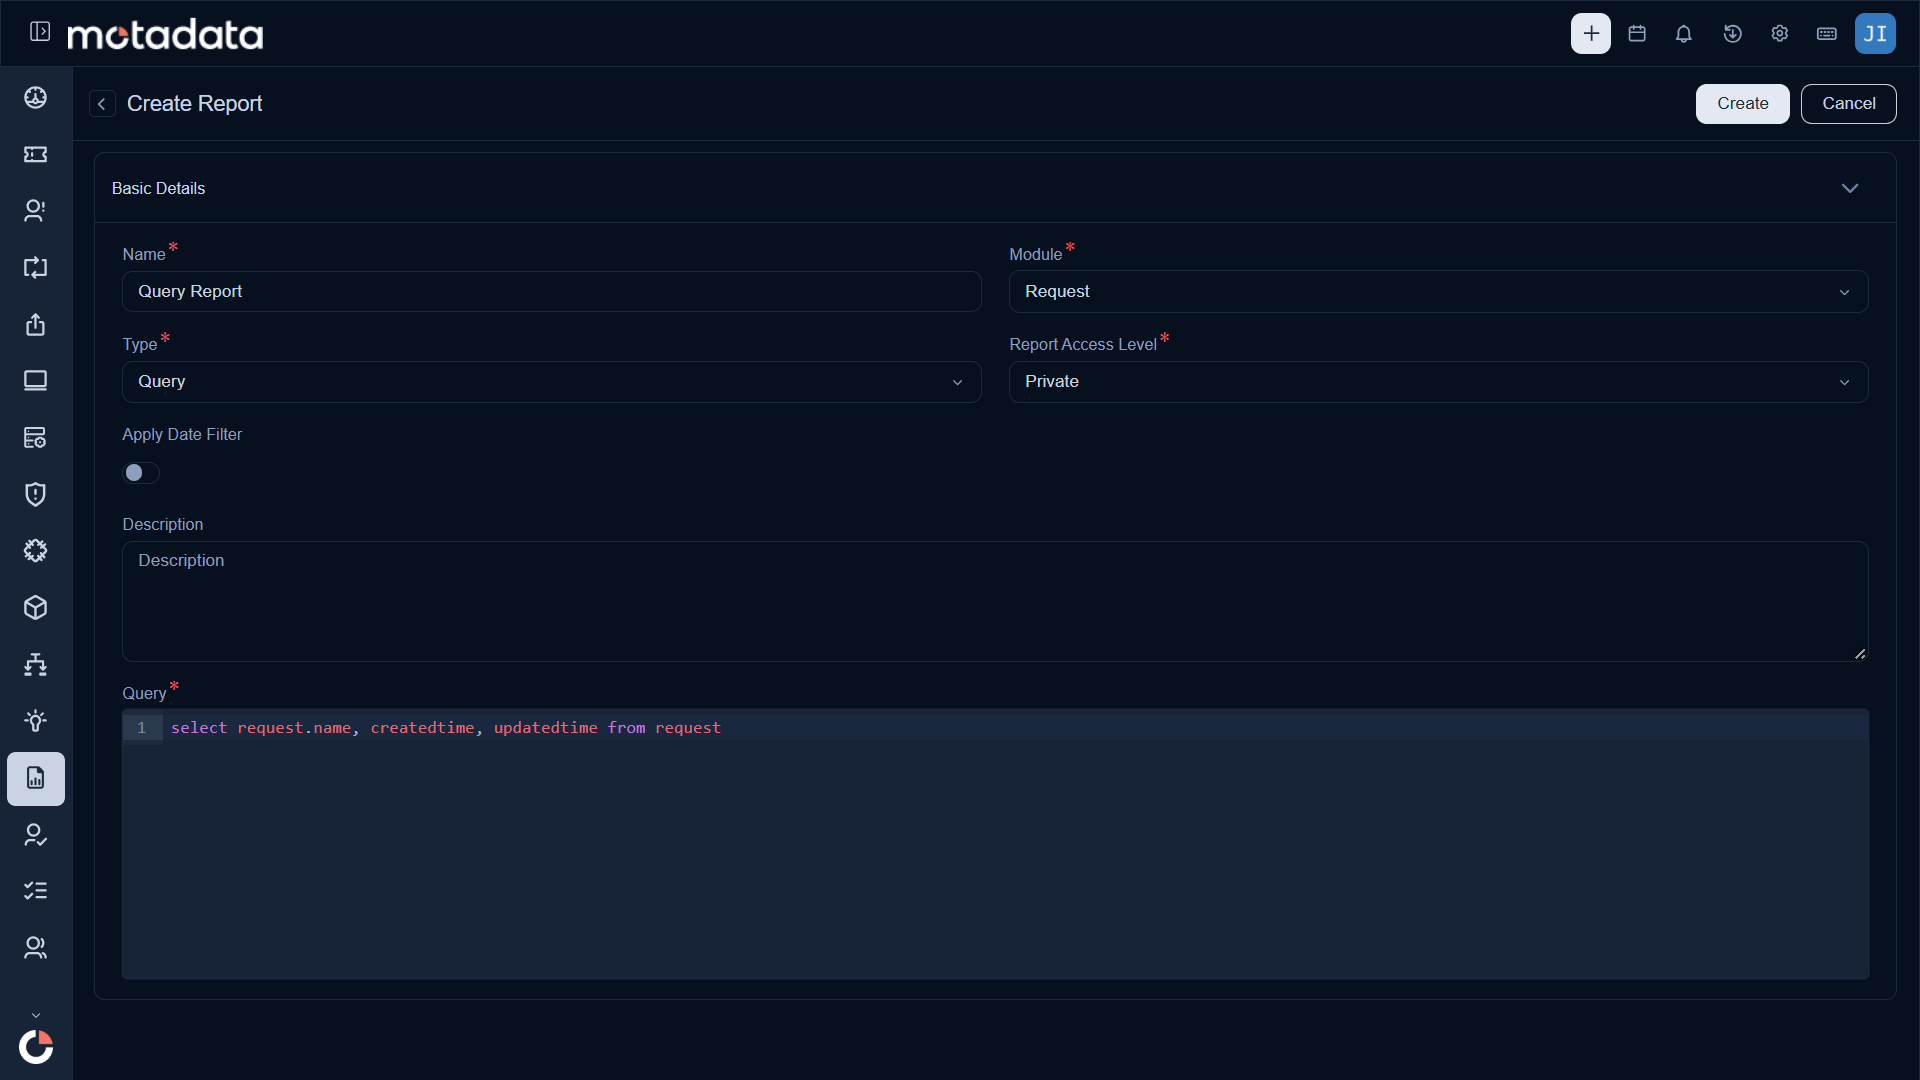Viewport: 1920px width, 1080px height.
Task: Open users group icon in sidebar
Action: pyautogui.click(x=36, y=948)
